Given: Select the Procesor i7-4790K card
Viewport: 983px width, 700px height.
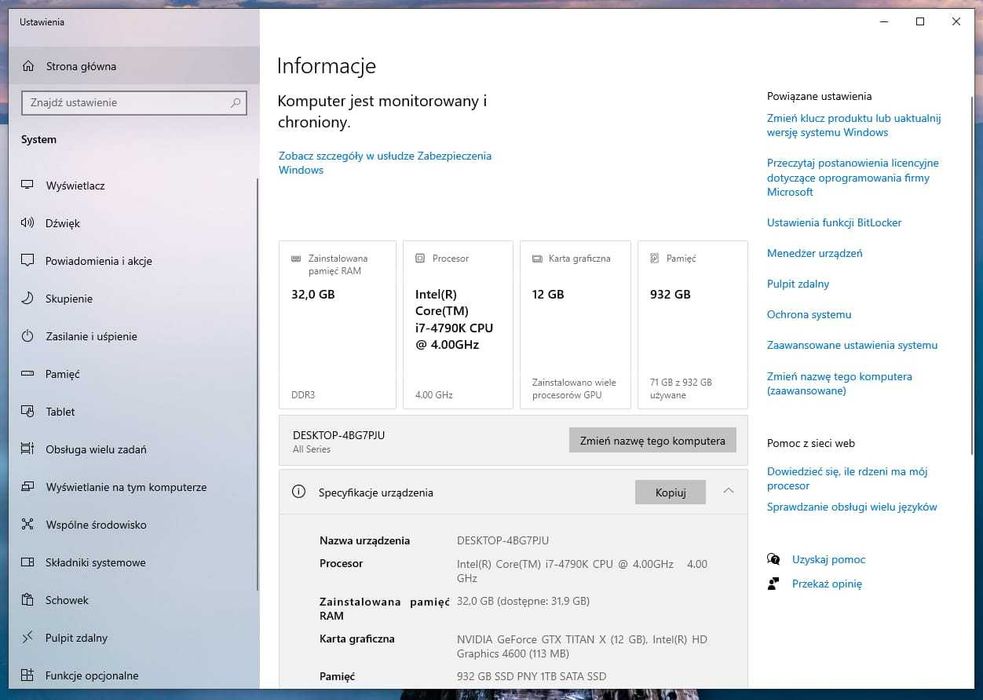Looking at the screenshot, I should [x=458, y=325].
